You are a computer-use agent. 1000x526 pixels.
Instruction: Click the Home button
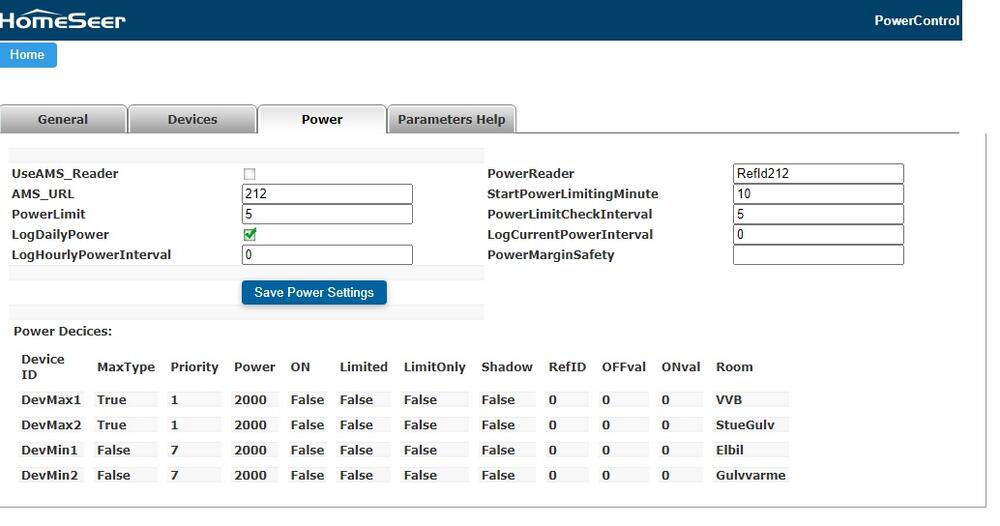pos(28,55)
